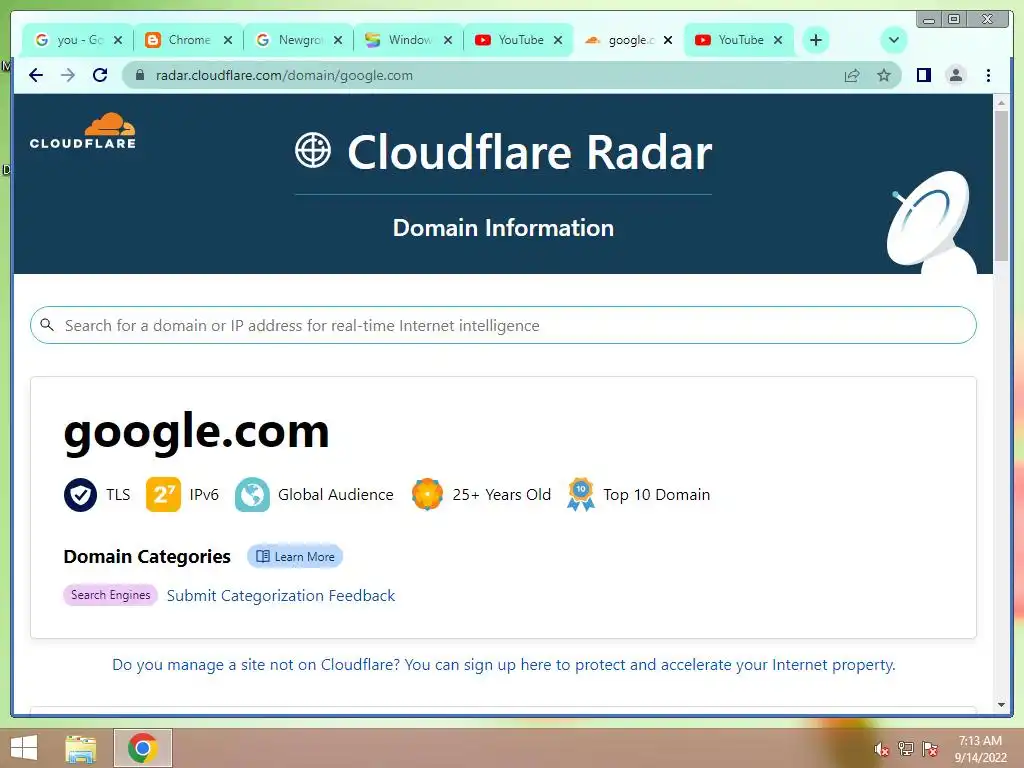The image size is (1024, 768).
Task: Switch to the Newgrounds Google tab
Action: click(x=298, y=40)
